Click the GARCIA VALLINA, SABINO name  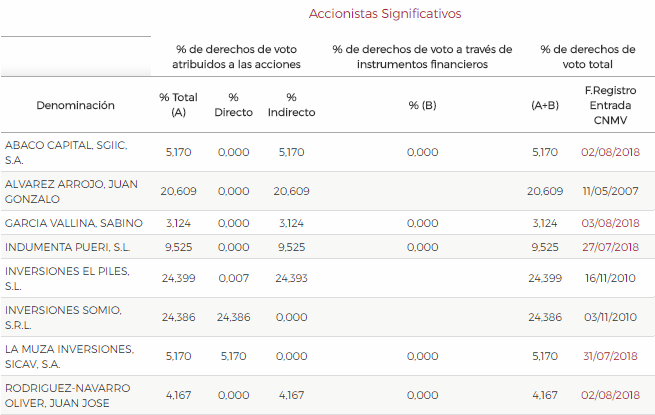74,223
